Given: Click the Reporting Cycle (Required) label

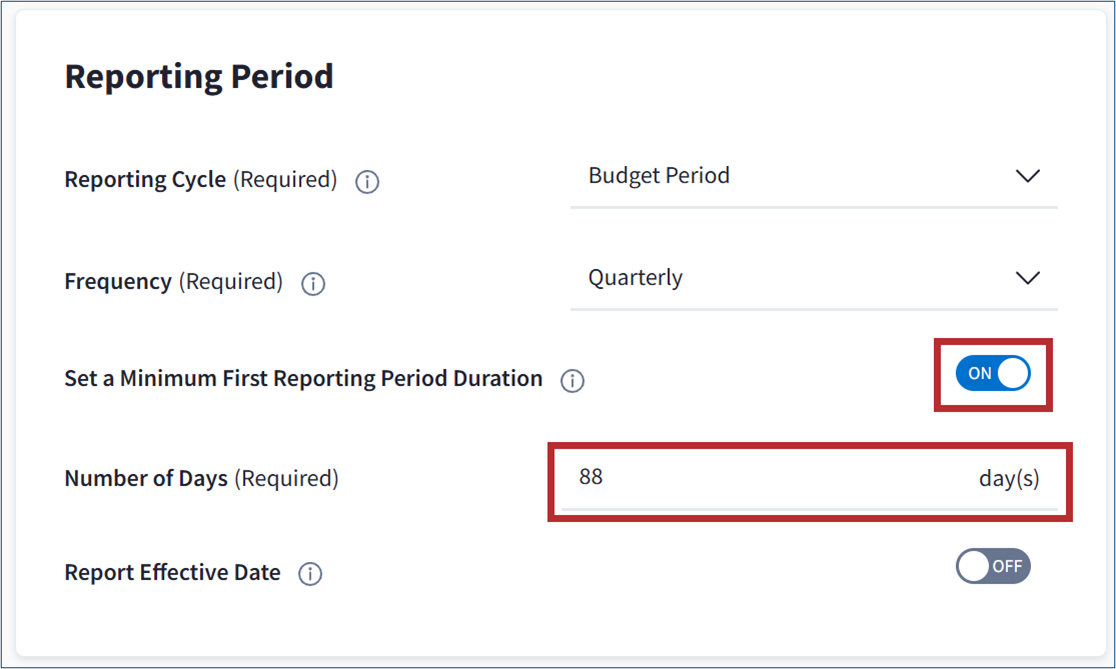Looking at the screenshot, I should (x=200, y=180).
